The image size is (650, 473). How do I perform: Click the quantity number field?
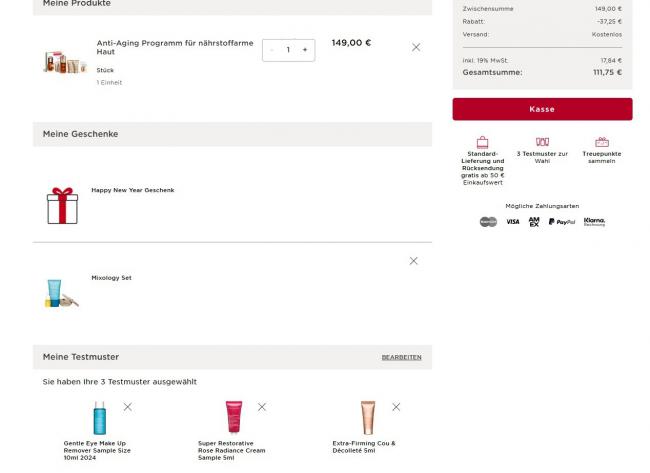point(288,50)
